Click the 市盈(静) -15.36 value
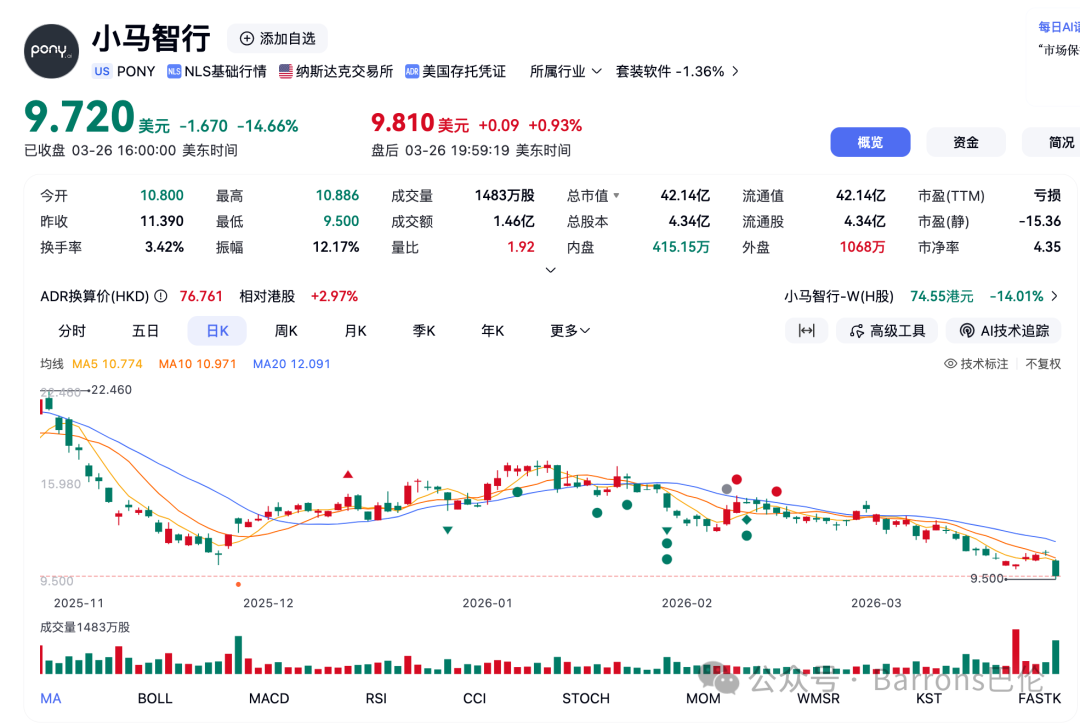Viewport: 1080px width, 723px height. 1039,221
